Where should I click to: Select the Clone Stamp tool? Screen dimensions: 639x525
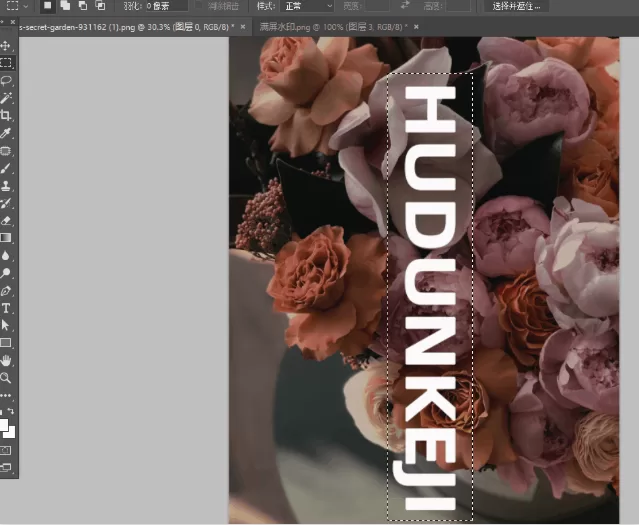pos(6,186)
